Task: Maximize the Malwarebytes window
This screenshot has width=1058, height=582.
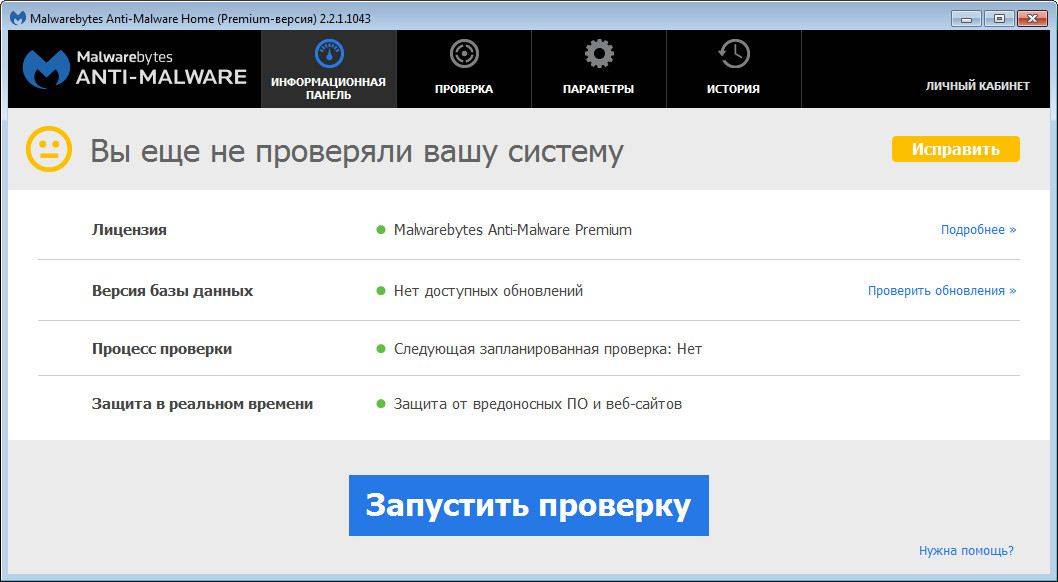Action: [999, 19]
